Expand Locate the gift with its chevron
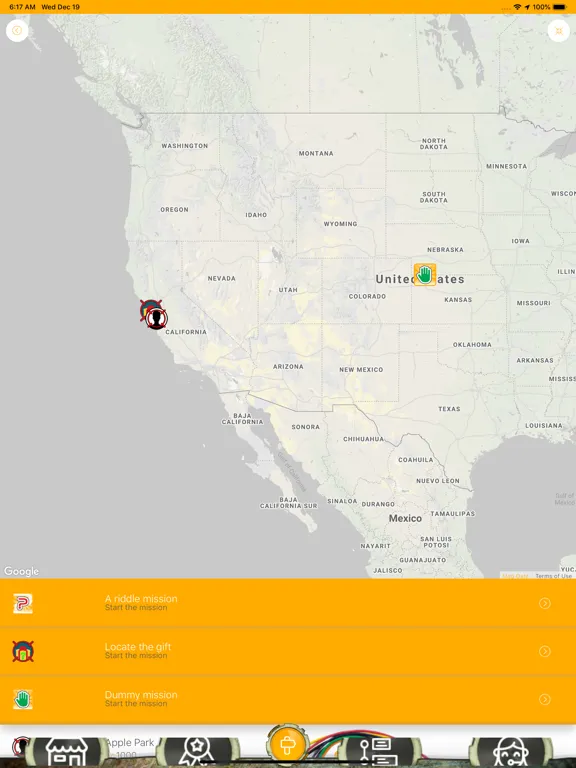Screen dimensions: 576x768 545,651
